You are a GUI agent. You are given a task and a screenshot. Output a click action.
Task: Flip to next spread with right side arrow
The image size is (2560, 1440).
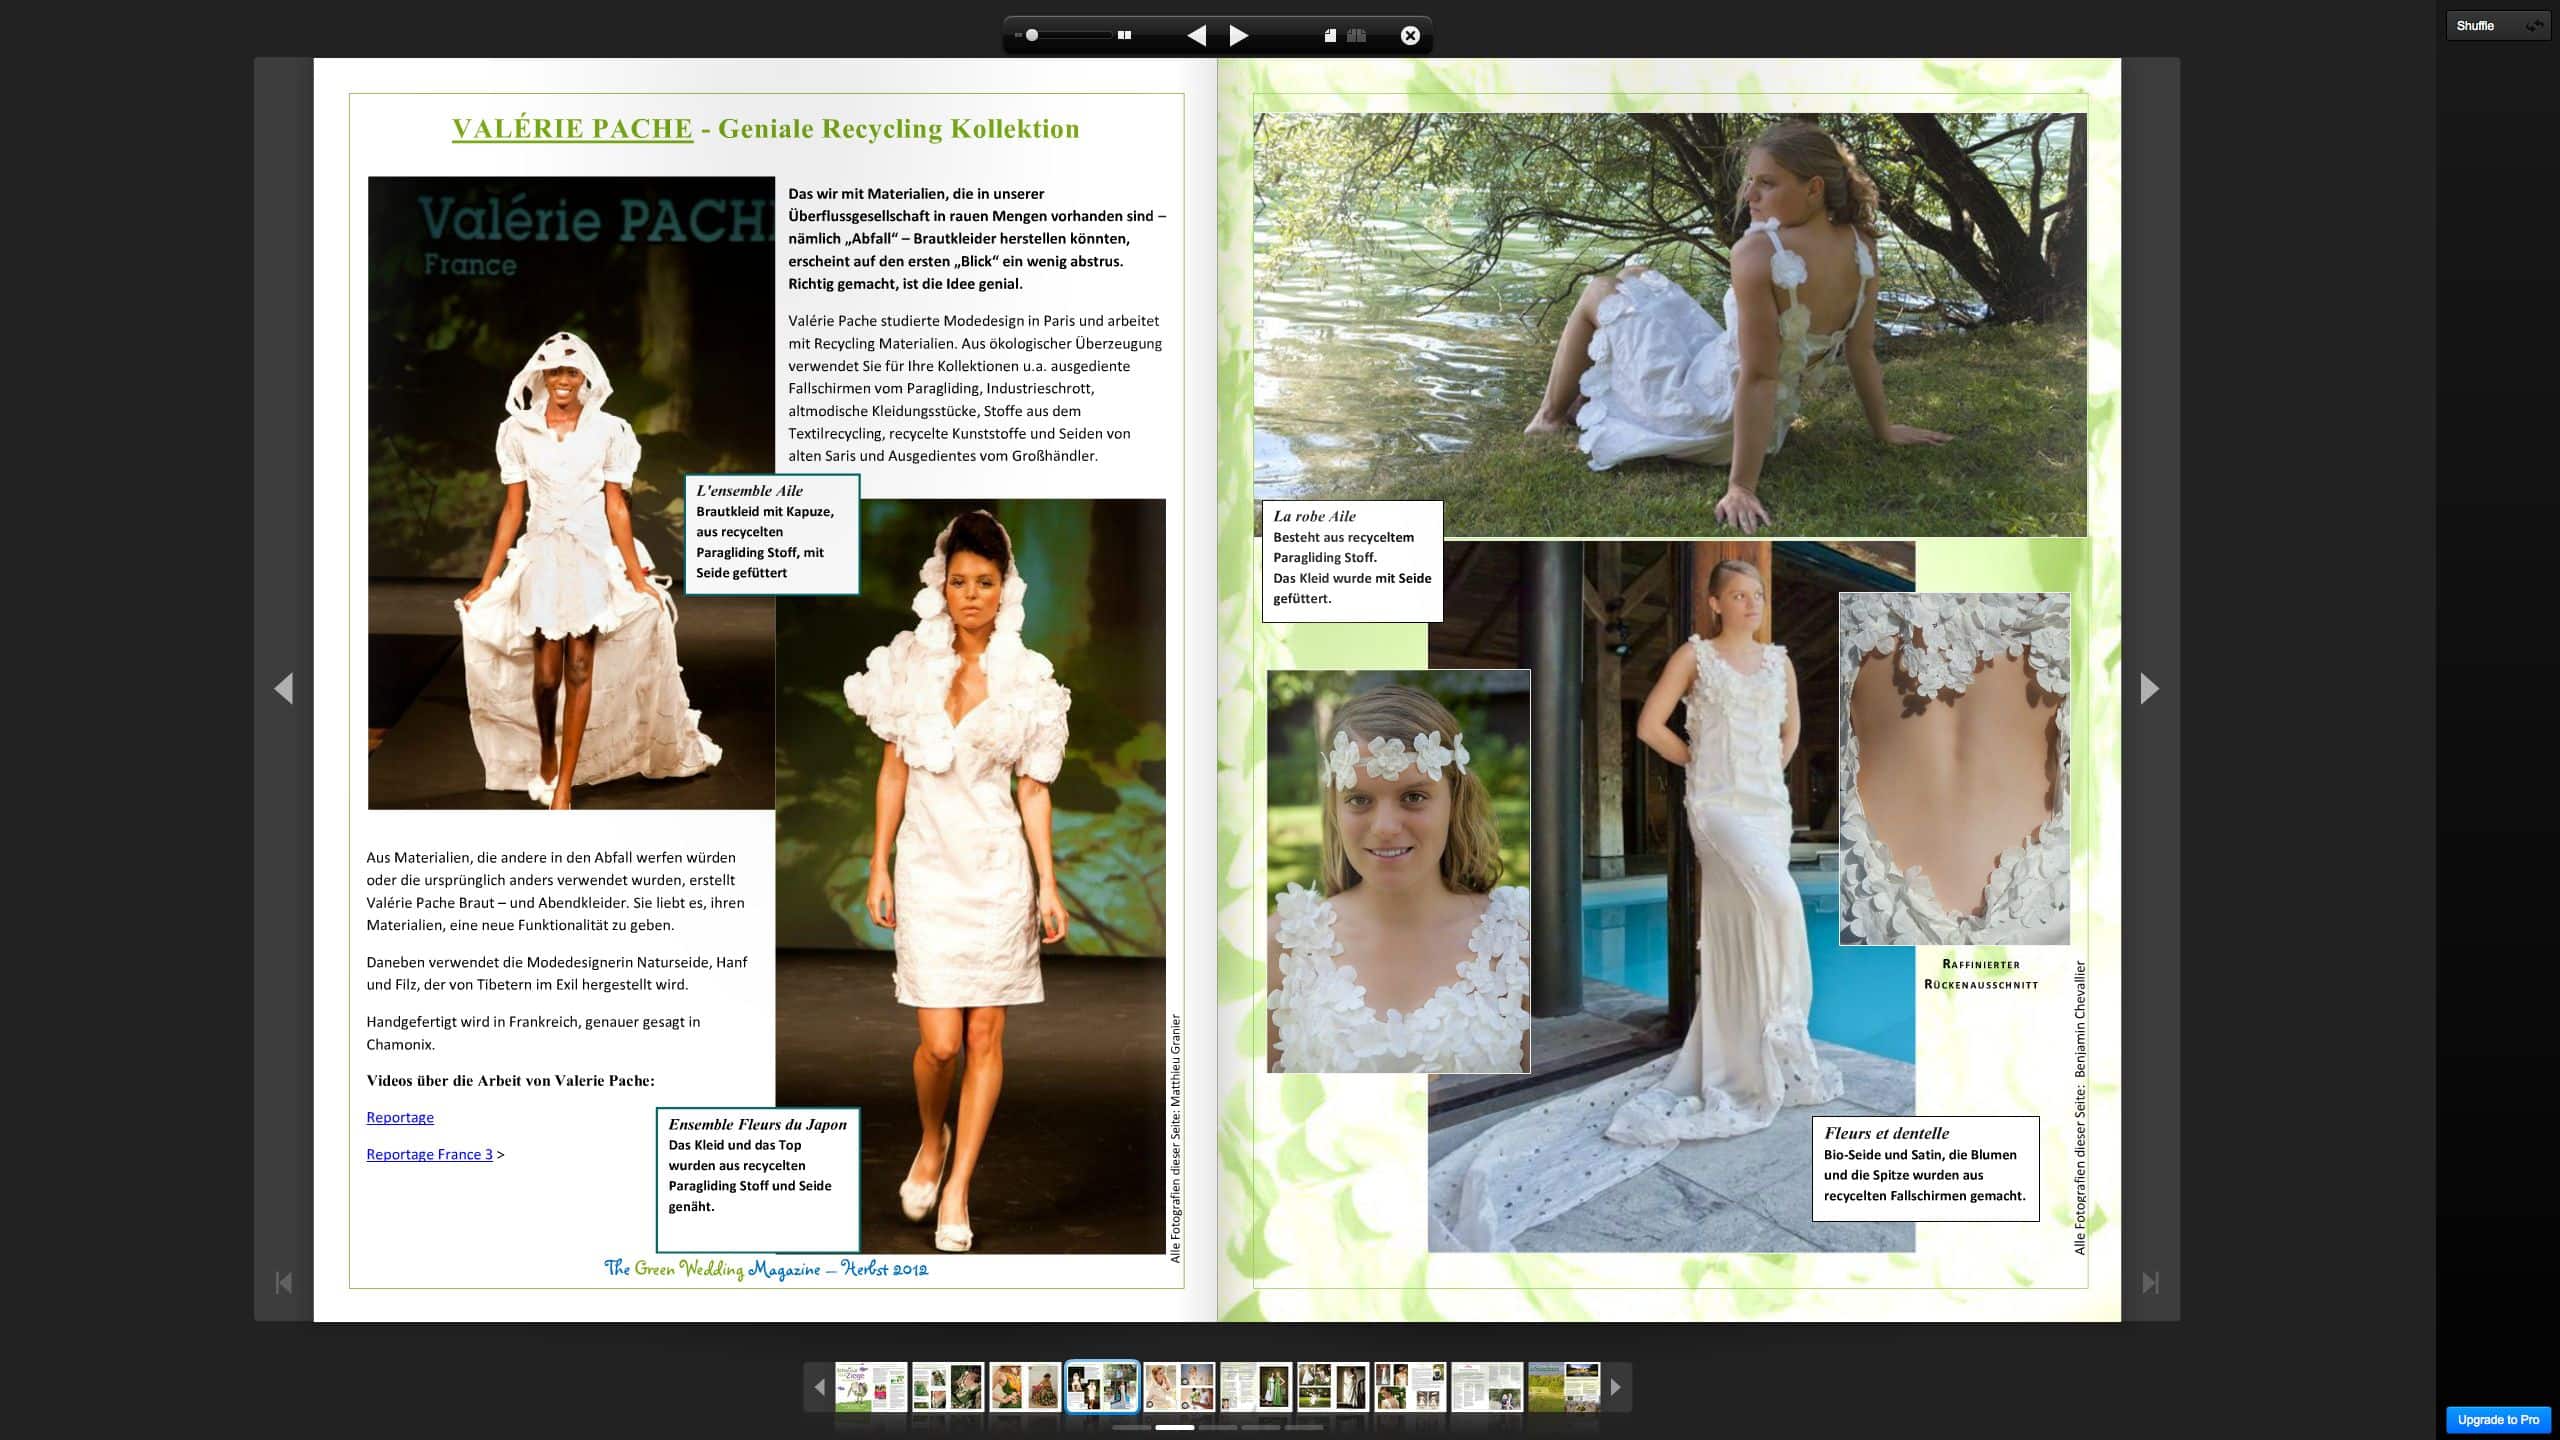[2149, 688]
